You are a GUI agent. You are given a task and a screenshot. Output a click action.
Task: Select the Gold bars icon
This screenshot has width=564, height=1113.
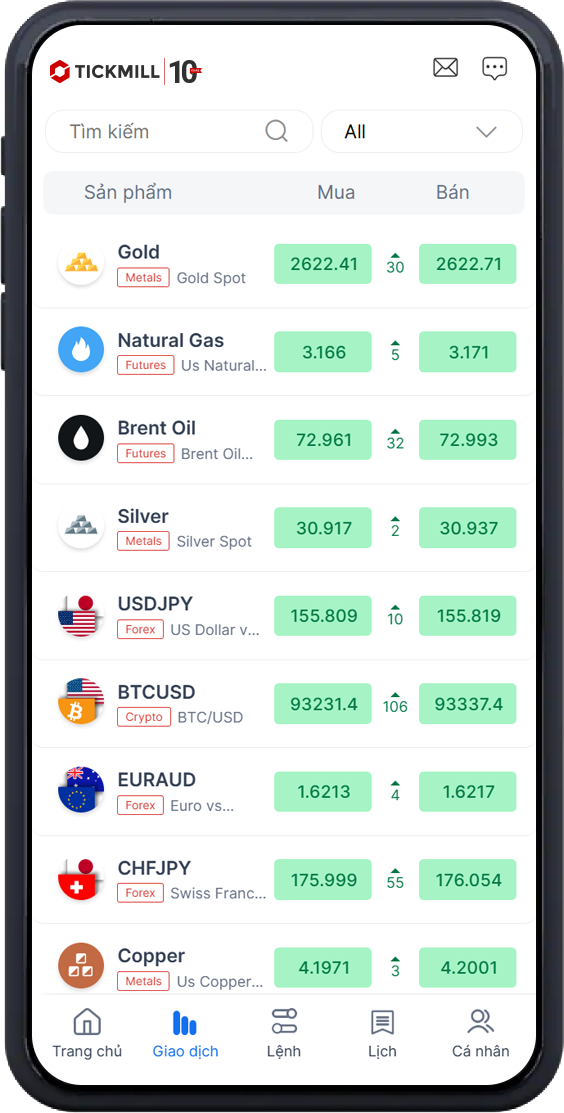[81, 263]
